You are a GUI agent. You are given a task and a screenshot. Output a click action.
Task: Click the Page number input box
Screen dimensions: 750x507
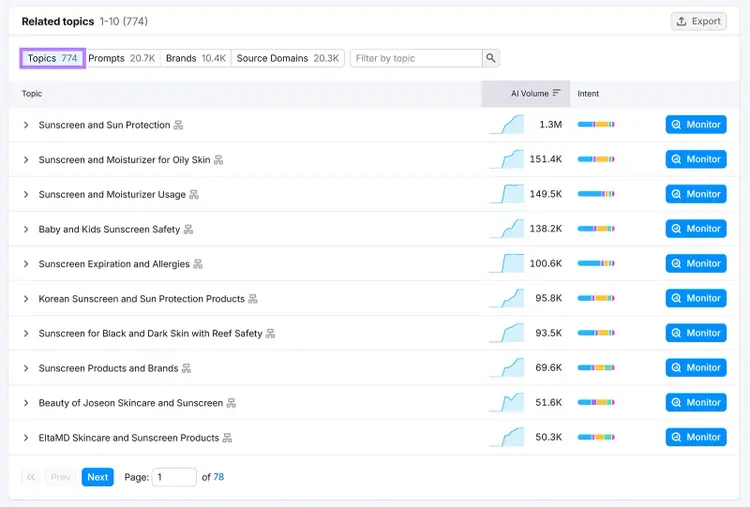pos(174,477)
